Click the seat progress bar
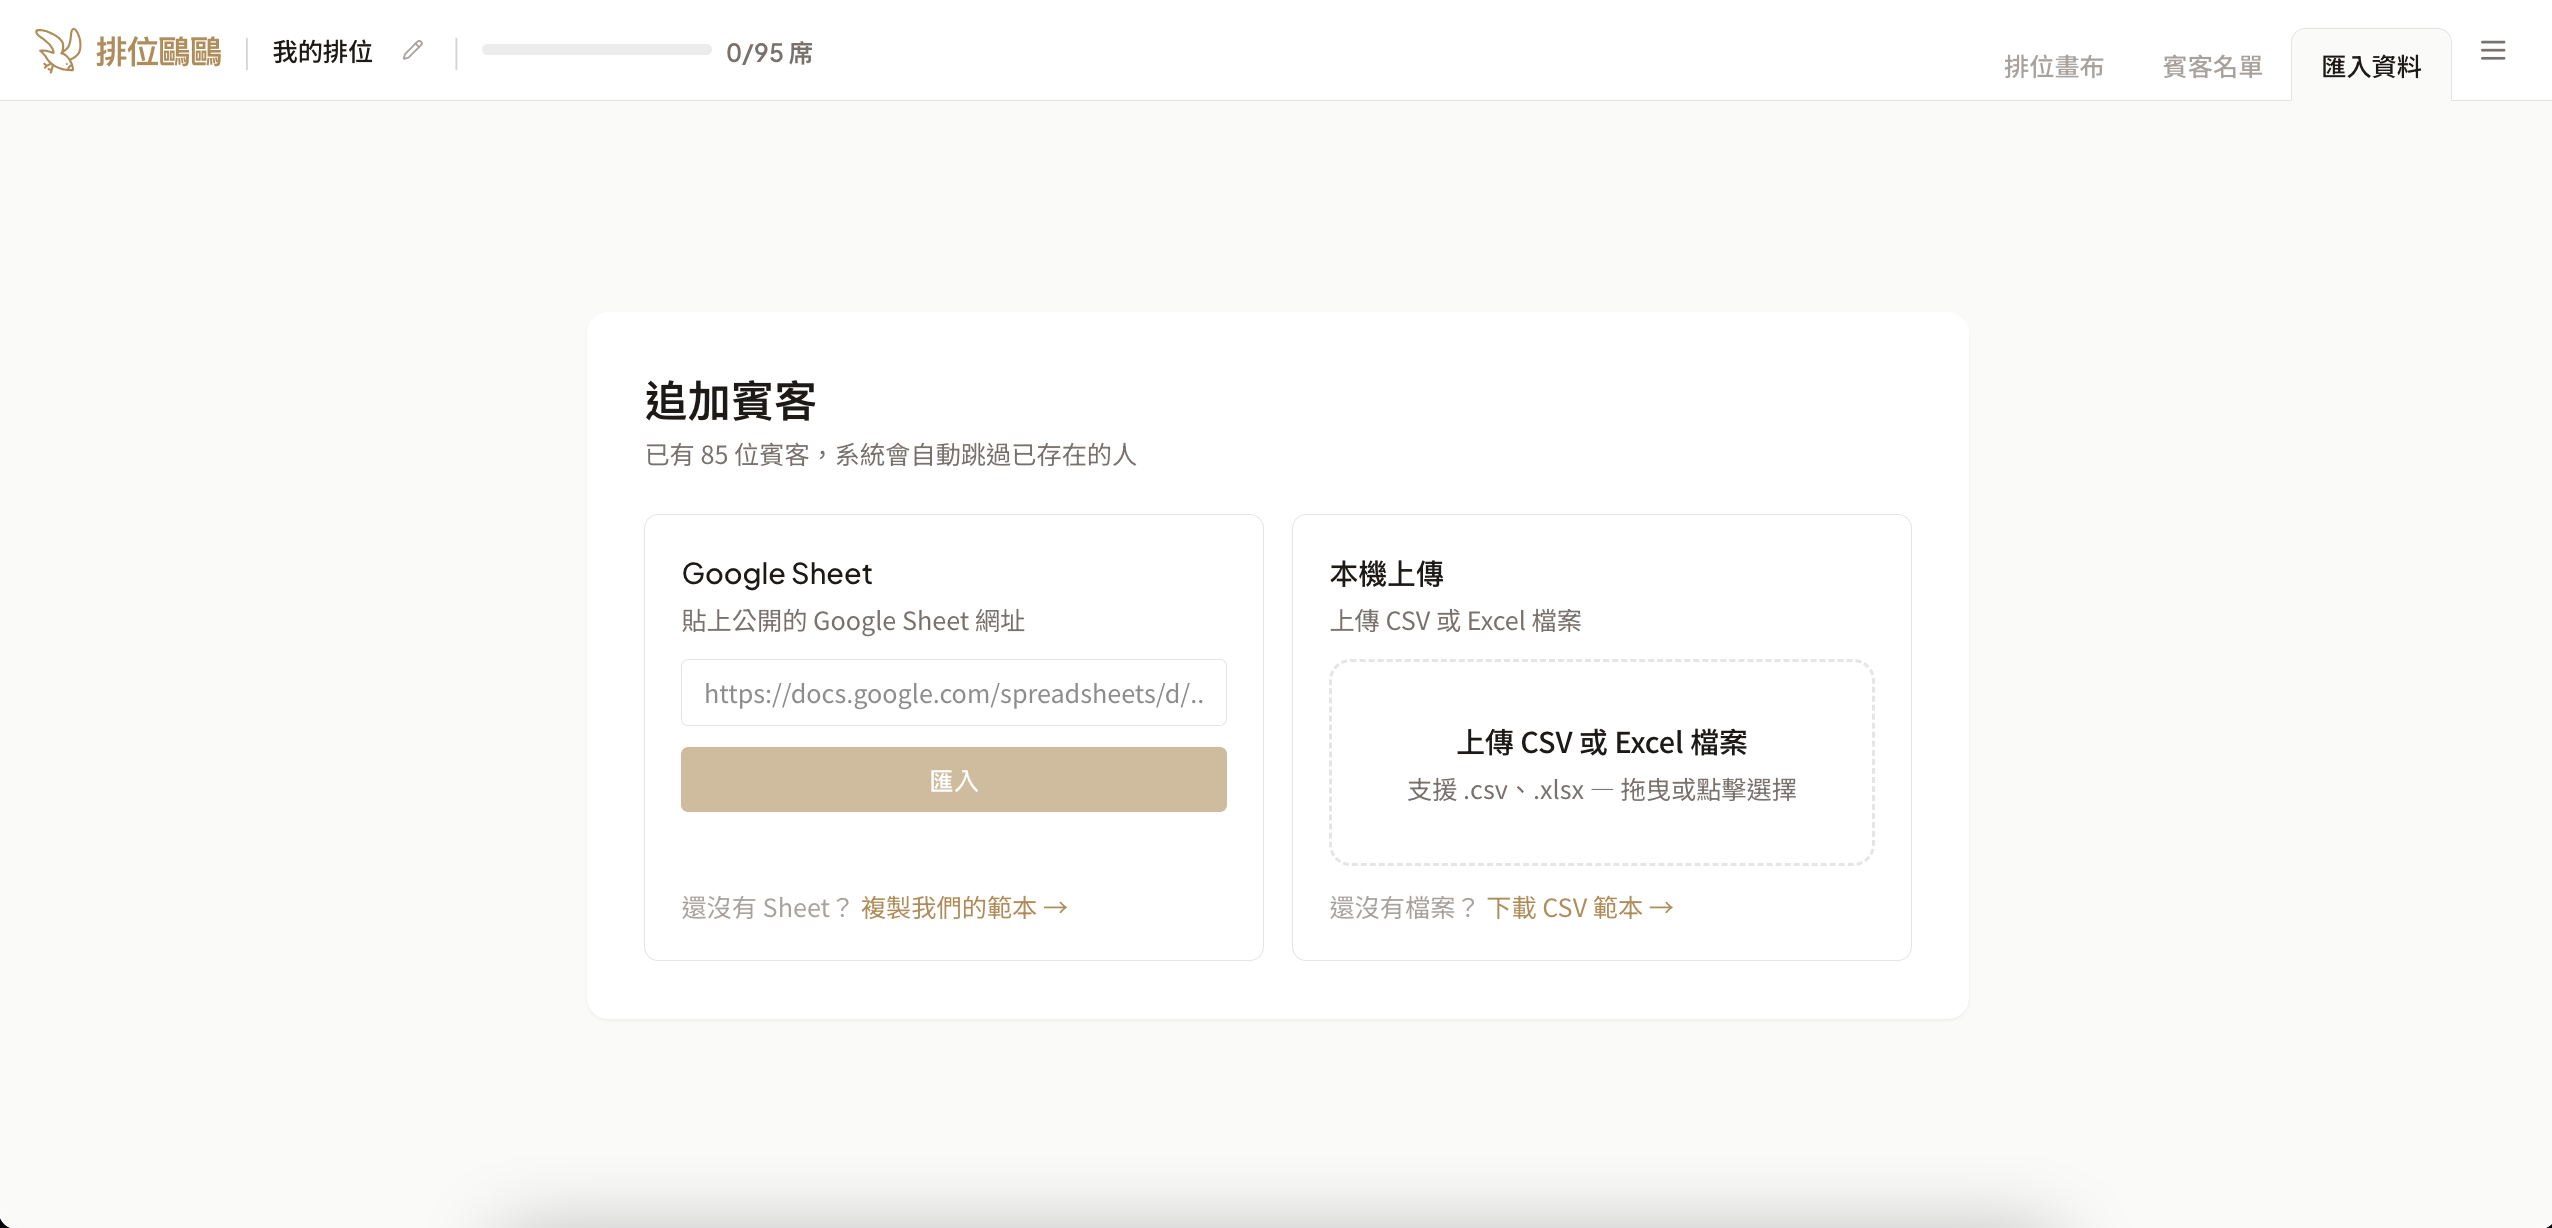The width and height of the screenshot is (2552, 1228). (596, 50)
